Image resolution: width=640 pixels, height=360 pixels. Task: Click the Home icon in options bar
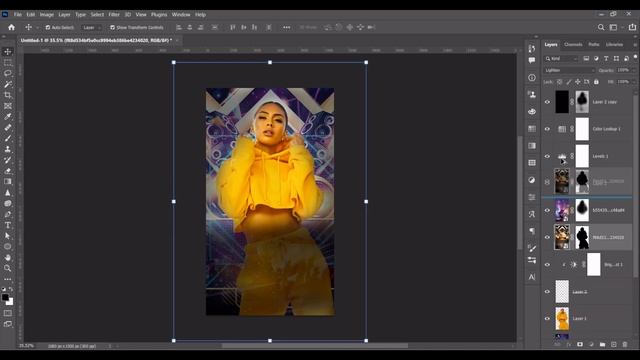(x=11, y=27)
